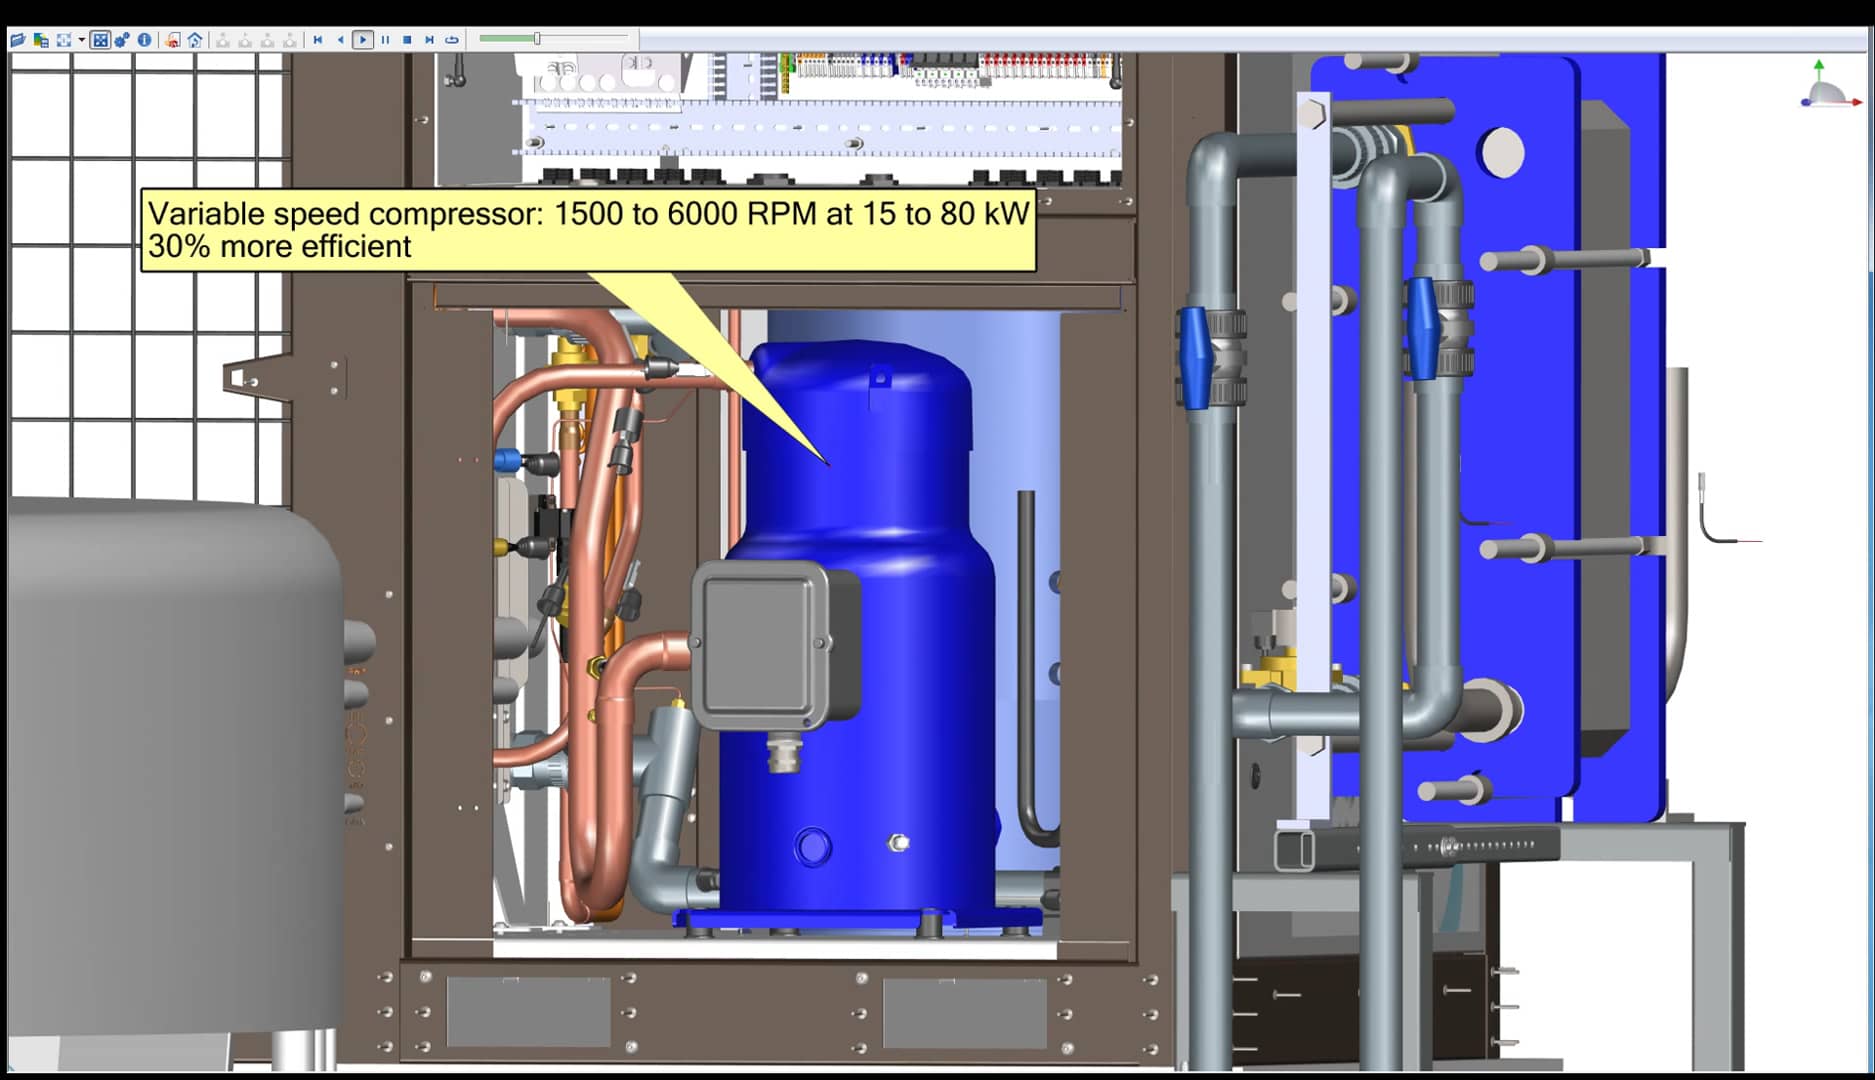Pause the running animation
Screen dimensions: 1875x1080
(385, 40)
